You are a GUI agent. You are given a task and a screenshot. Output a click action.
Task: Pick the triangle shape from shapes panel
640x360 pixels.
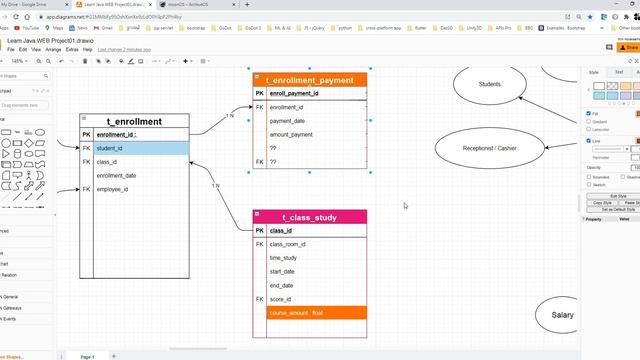[6, 154]
